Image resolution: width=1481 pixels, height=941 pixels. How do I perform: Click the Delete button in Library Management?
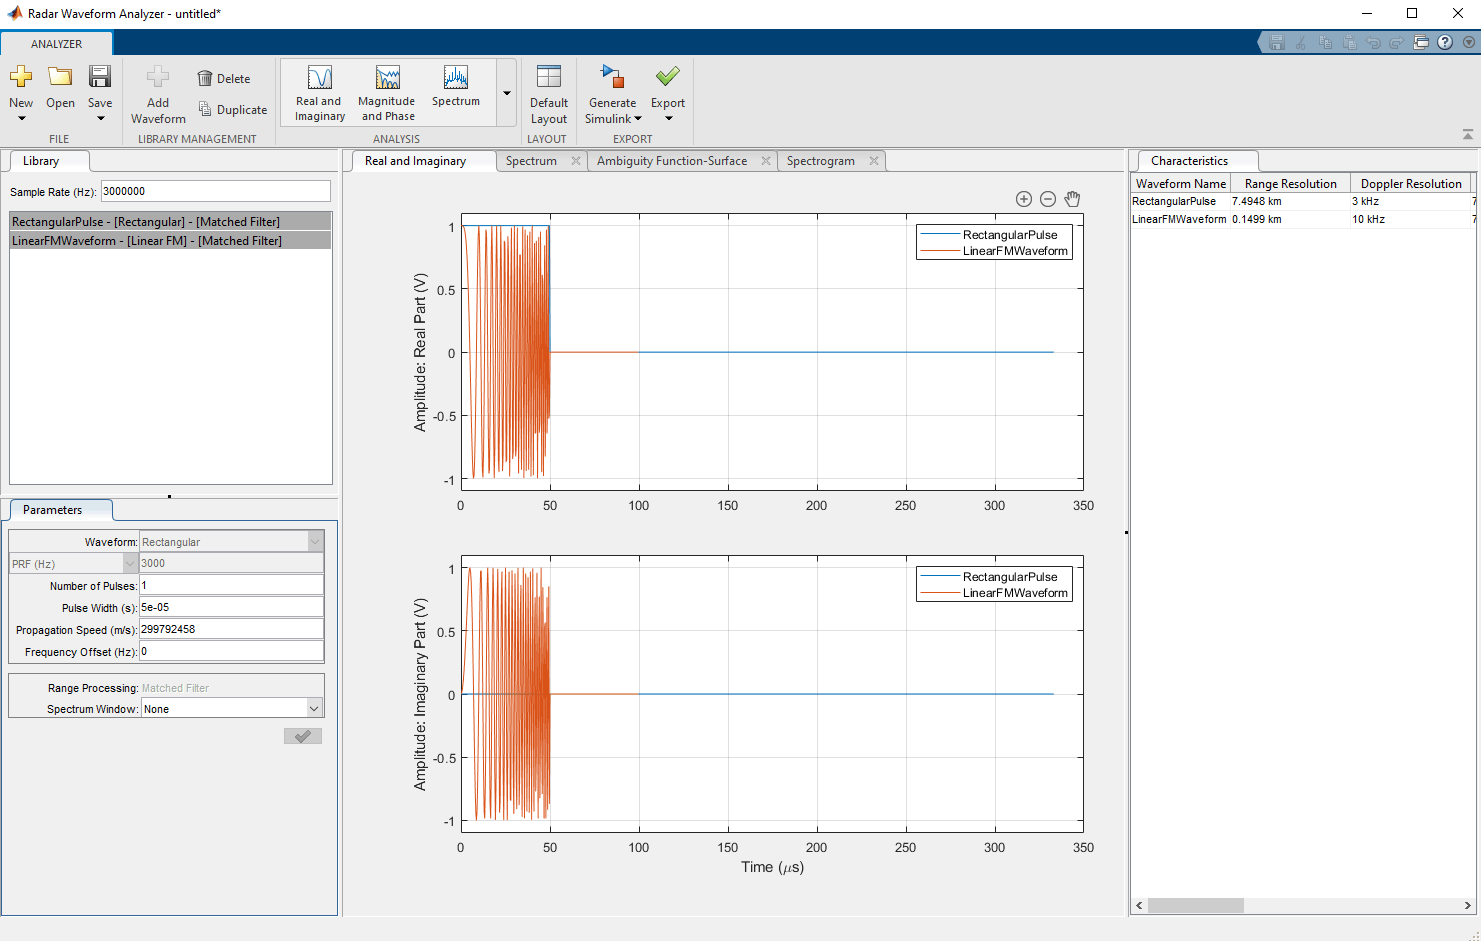pos(224,78)
